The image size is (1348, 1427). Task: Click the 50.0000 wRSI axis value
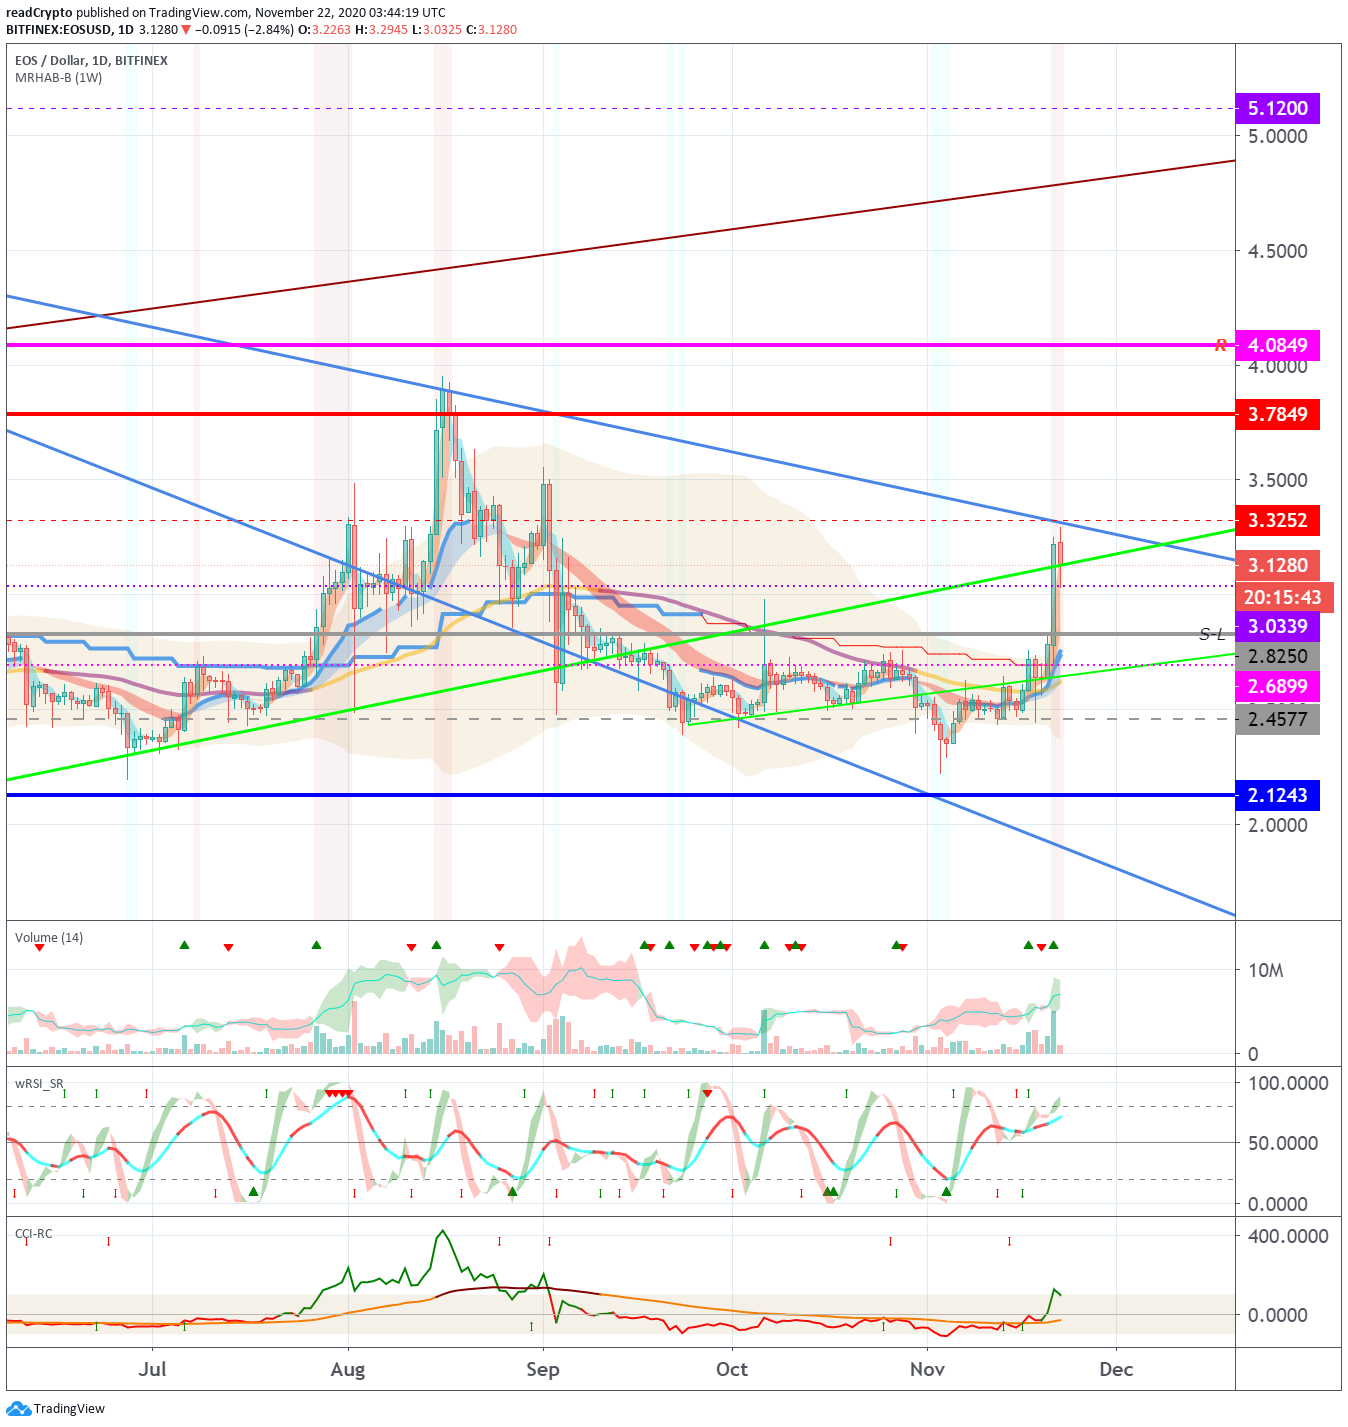pos(1283,1143)
